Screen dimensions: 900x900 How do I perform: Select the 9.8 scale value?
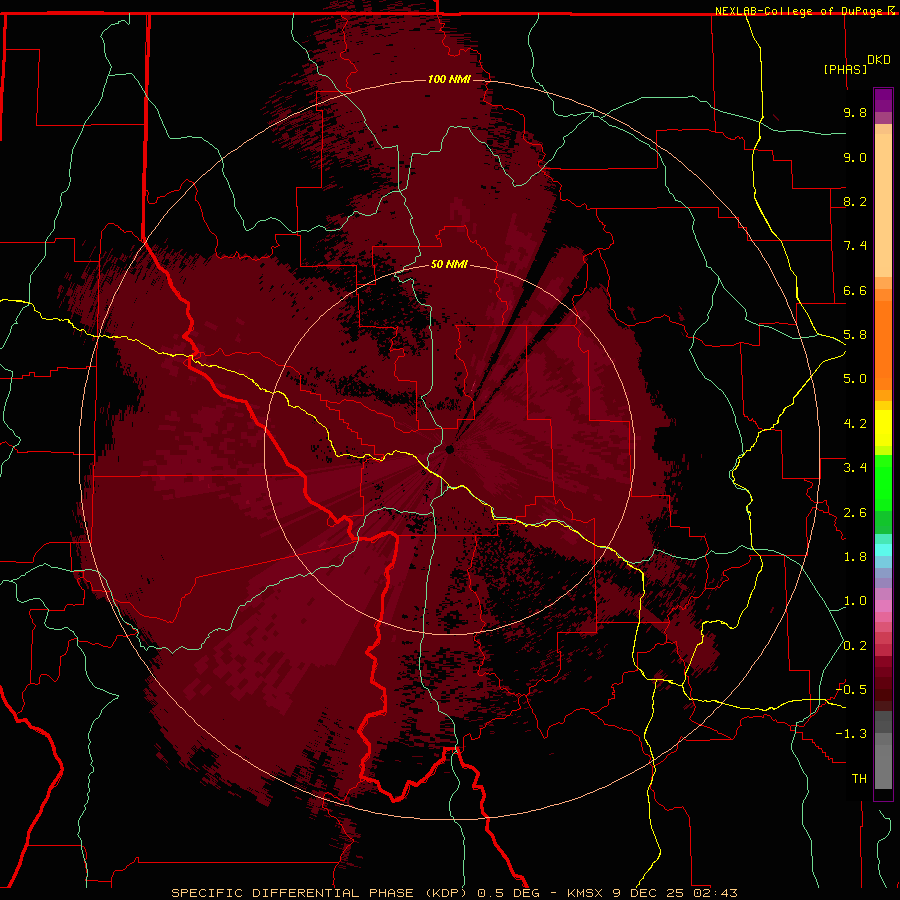pyautogui.click(x=855, y=112)
